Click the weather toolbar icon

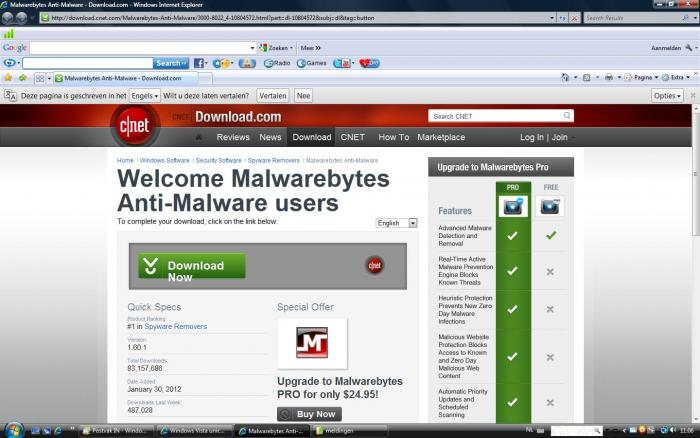[x=222, y=63]
